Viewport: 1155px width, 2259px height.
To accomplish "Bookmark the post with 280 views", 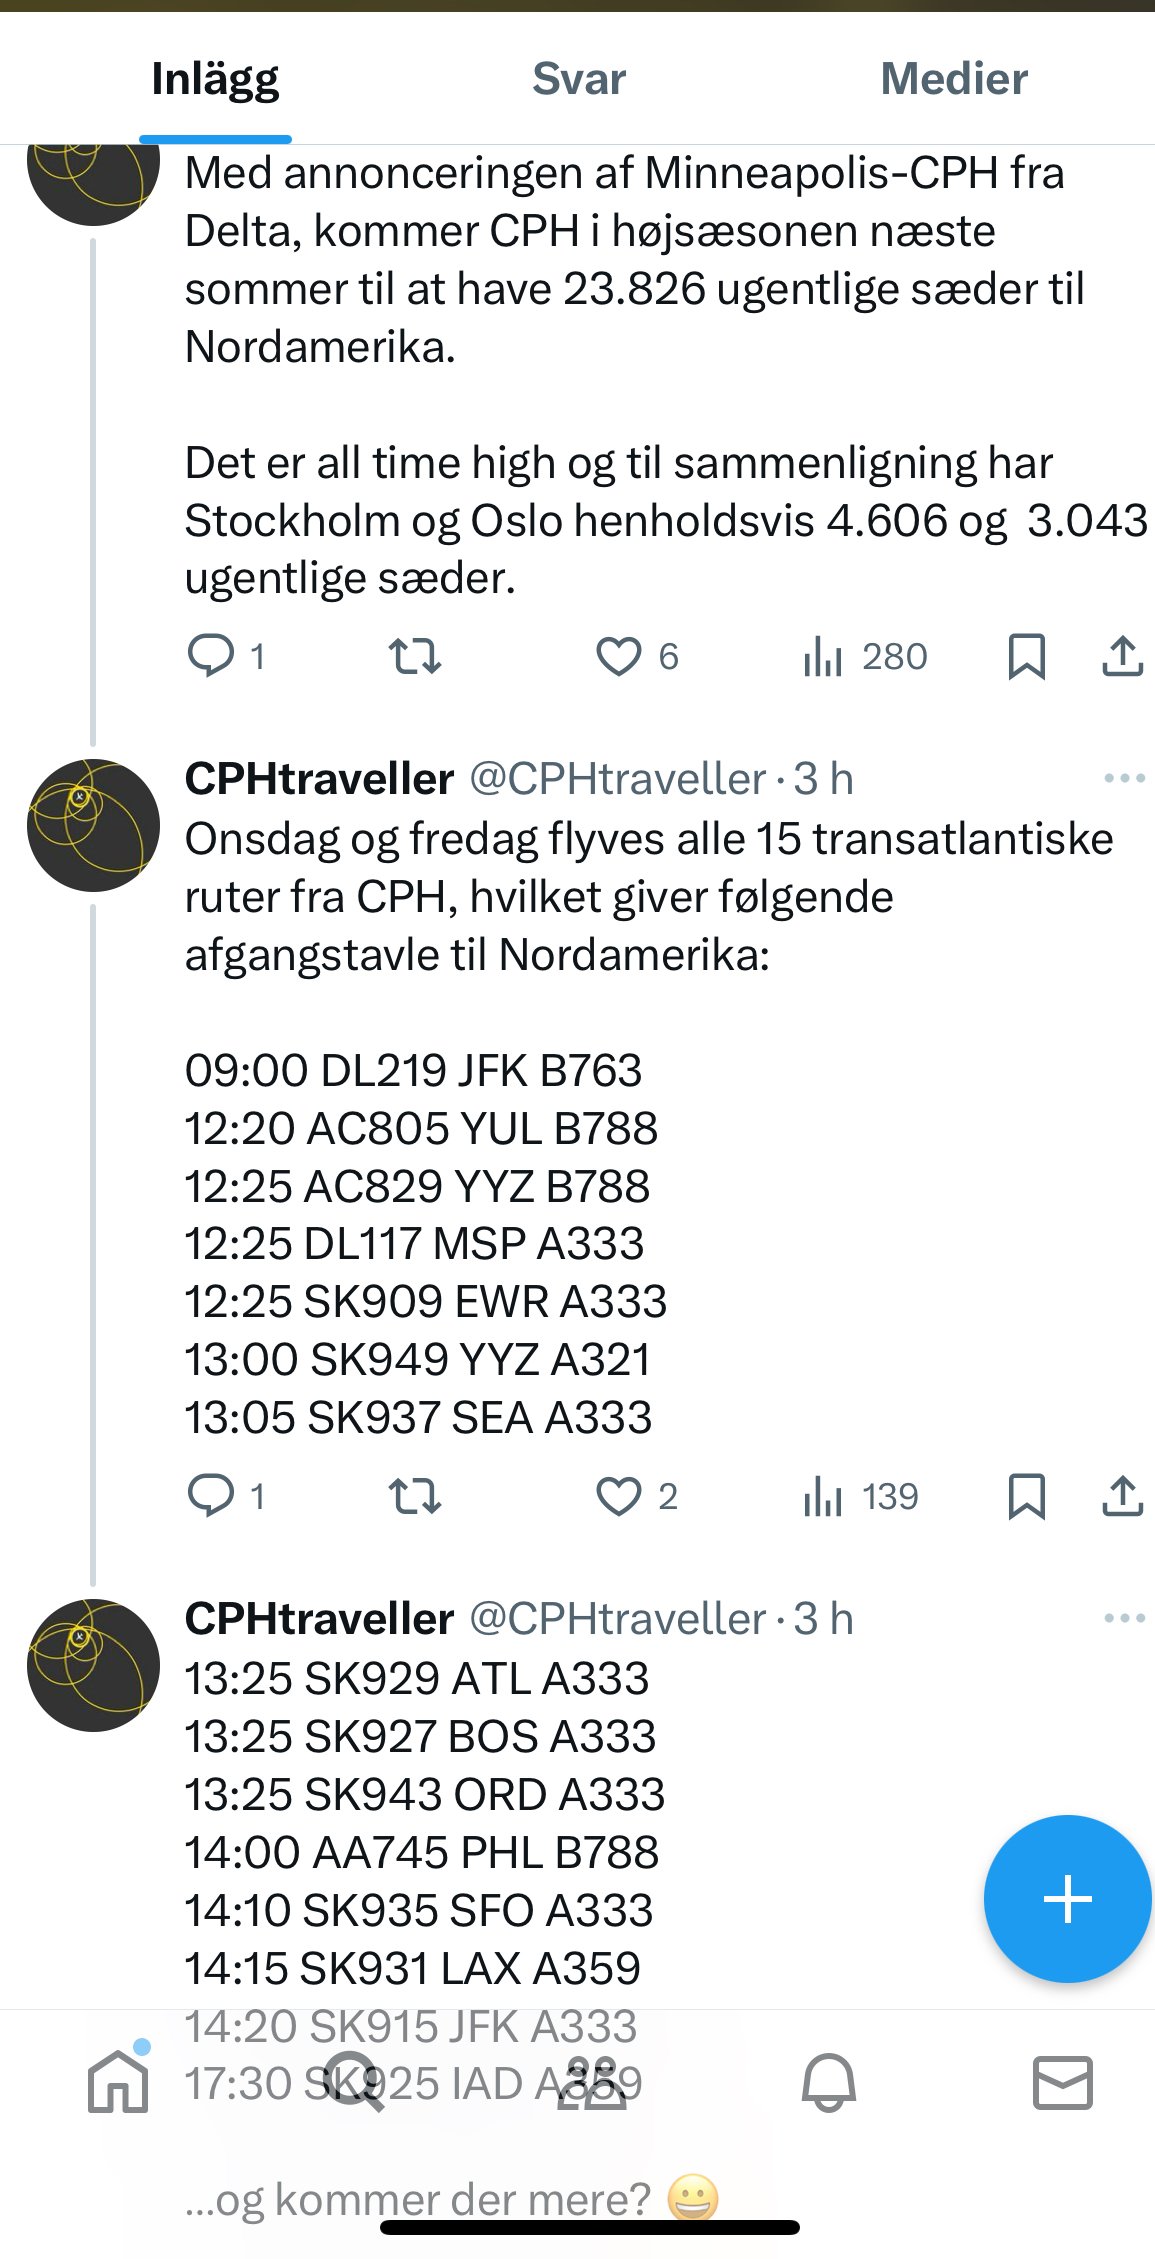I will tap(1026, 657).
